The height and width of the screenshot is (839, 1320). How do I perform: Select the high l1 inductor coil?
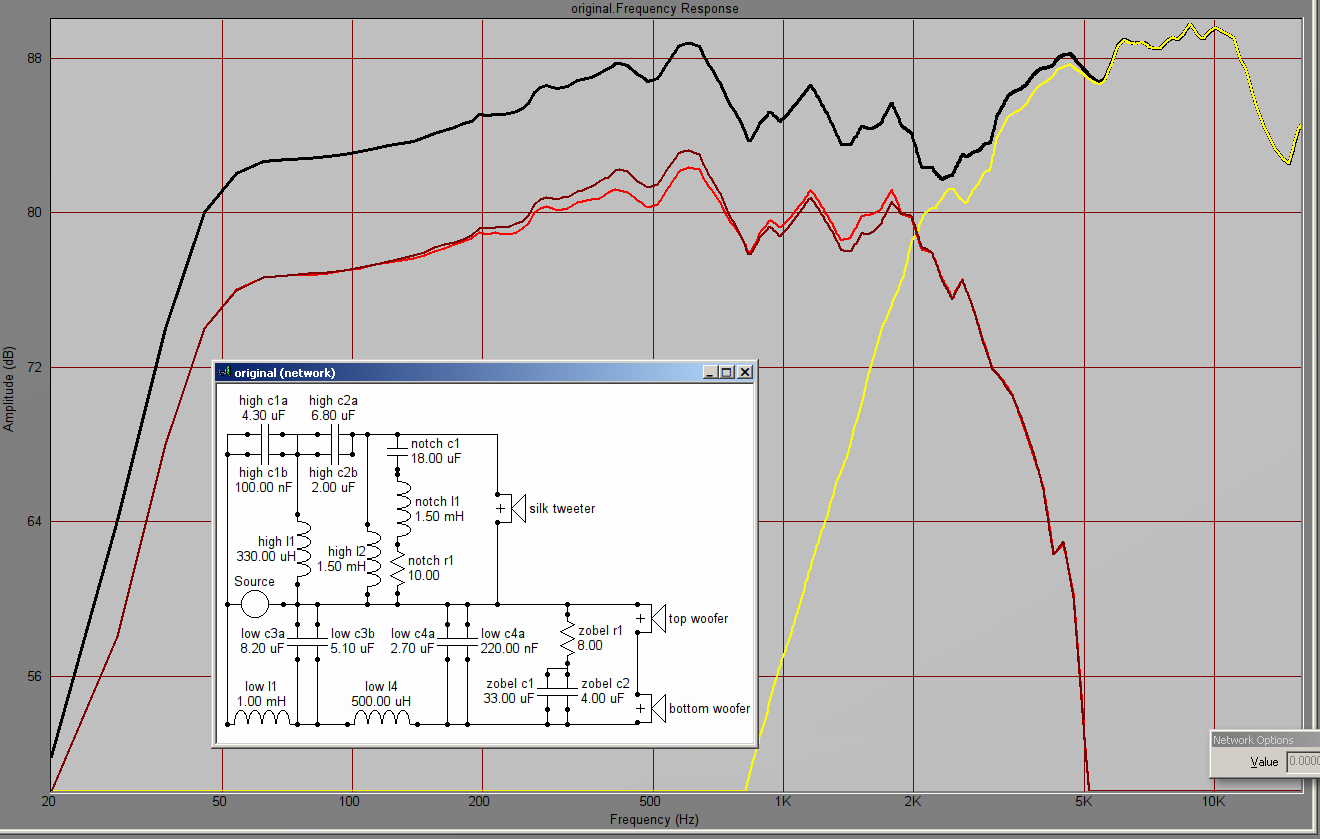[x=304, y=549]
